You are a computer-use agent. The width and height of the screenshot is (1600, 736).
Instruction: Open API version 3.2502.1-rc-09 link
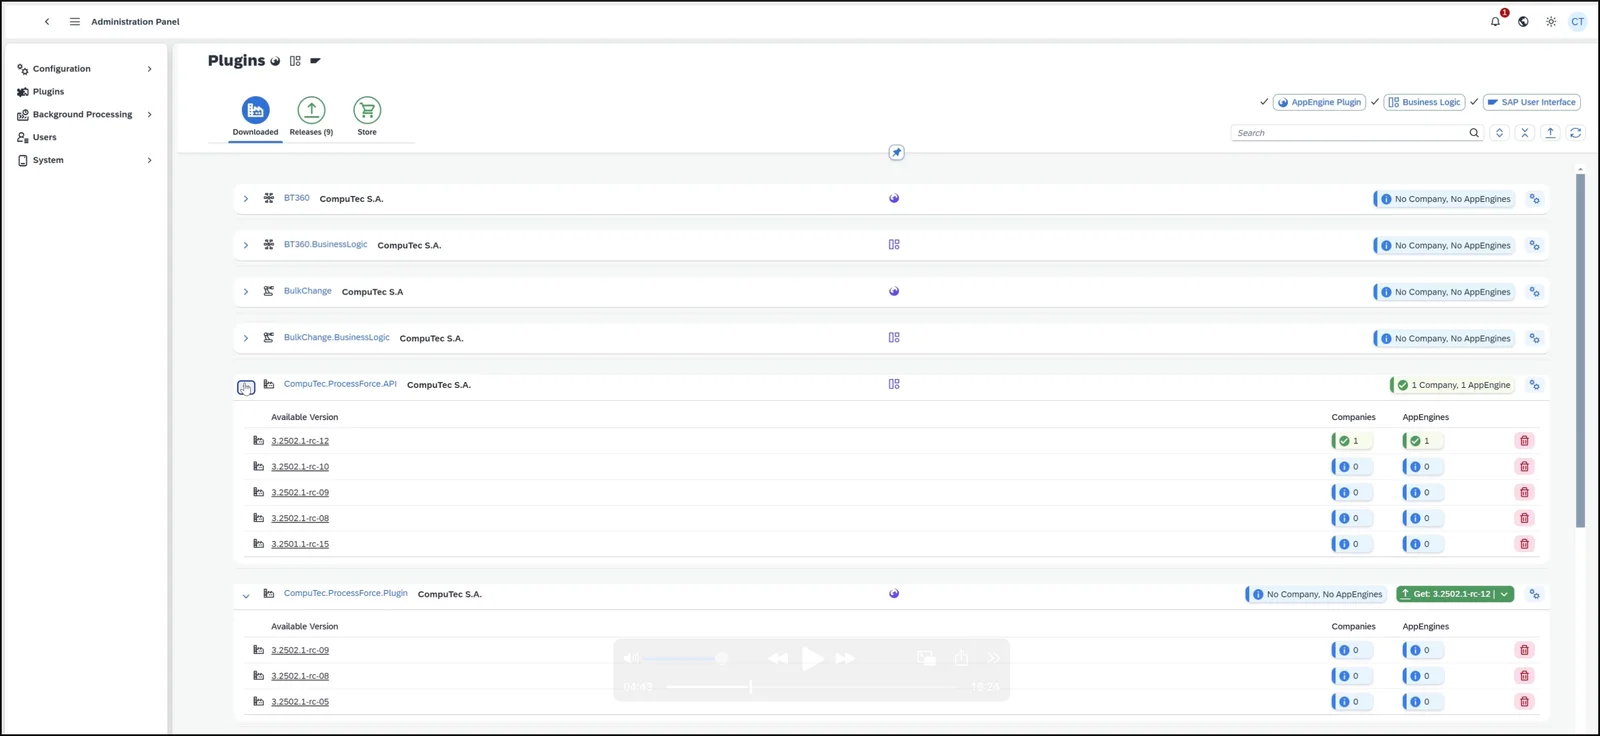pos(300,493)
